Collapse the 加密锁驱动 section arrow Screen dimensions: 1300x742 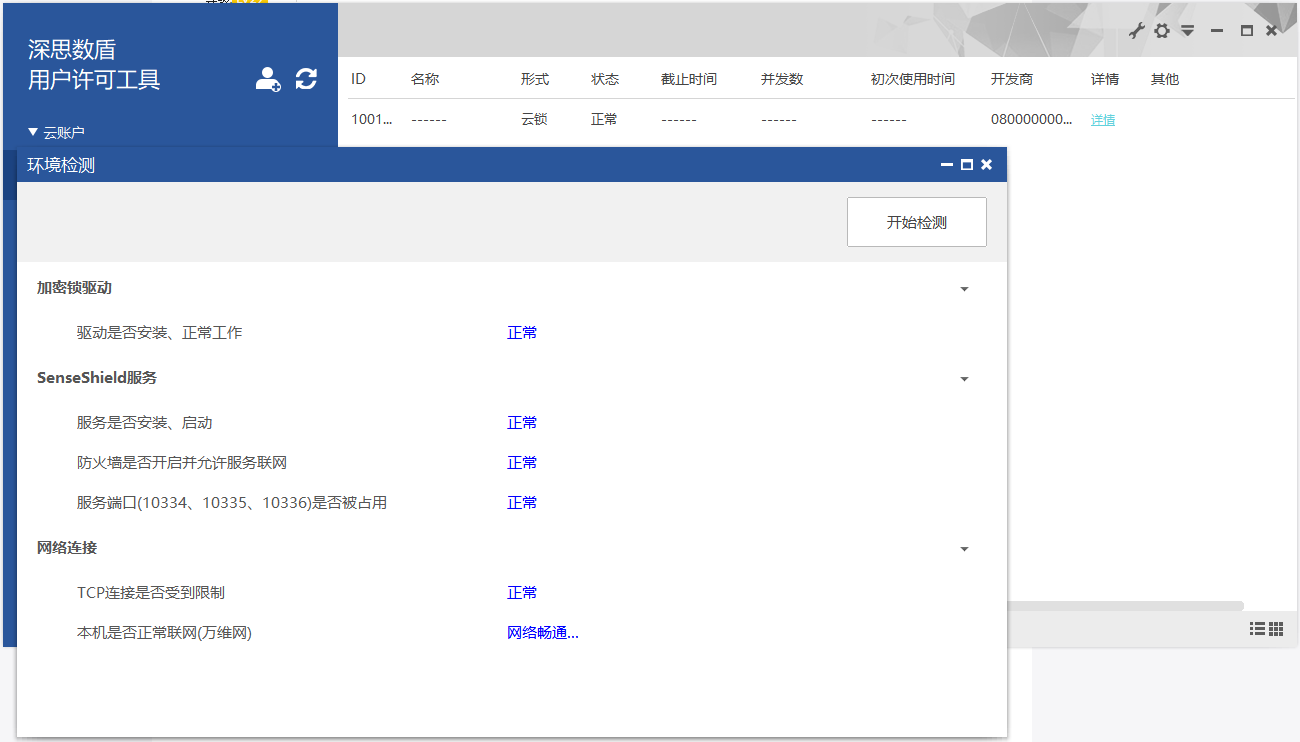pyautogui.click(x=964, y=289)
